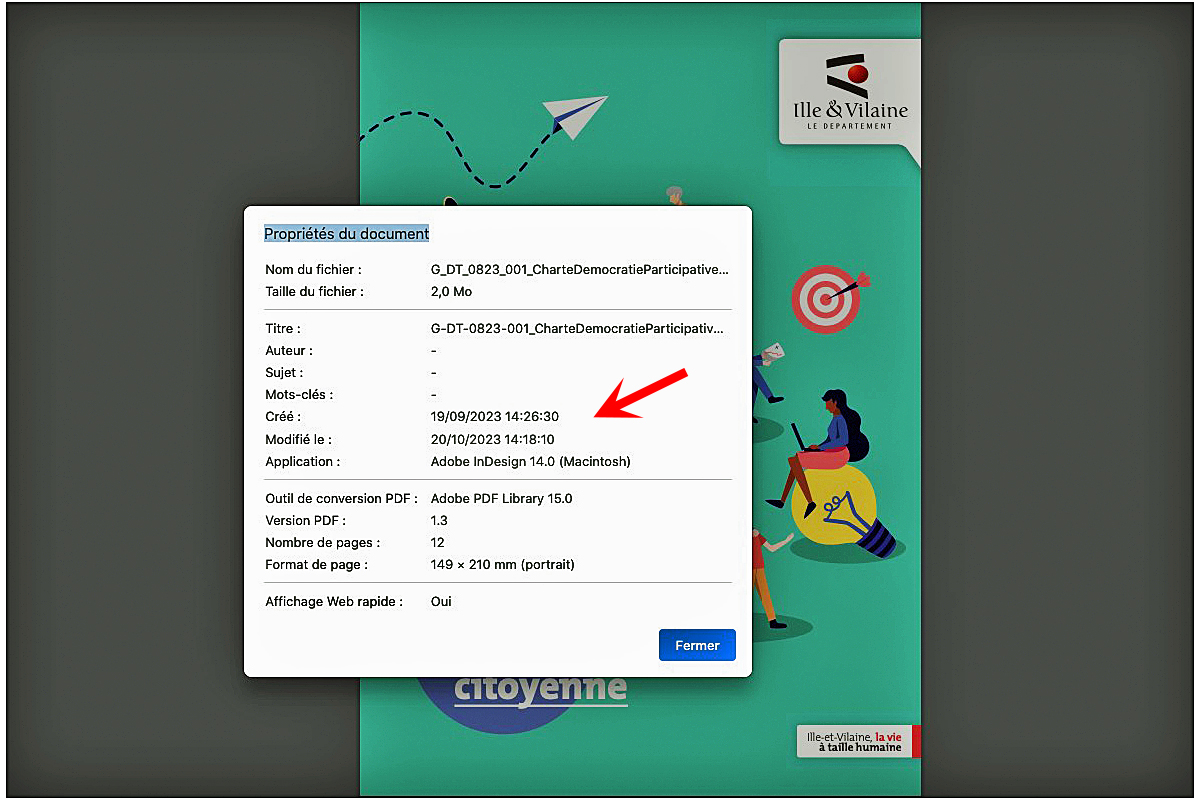Click the file size value 2,0 Mo
This screenshot has height=800, width=1200.
(x=451, y=292)
